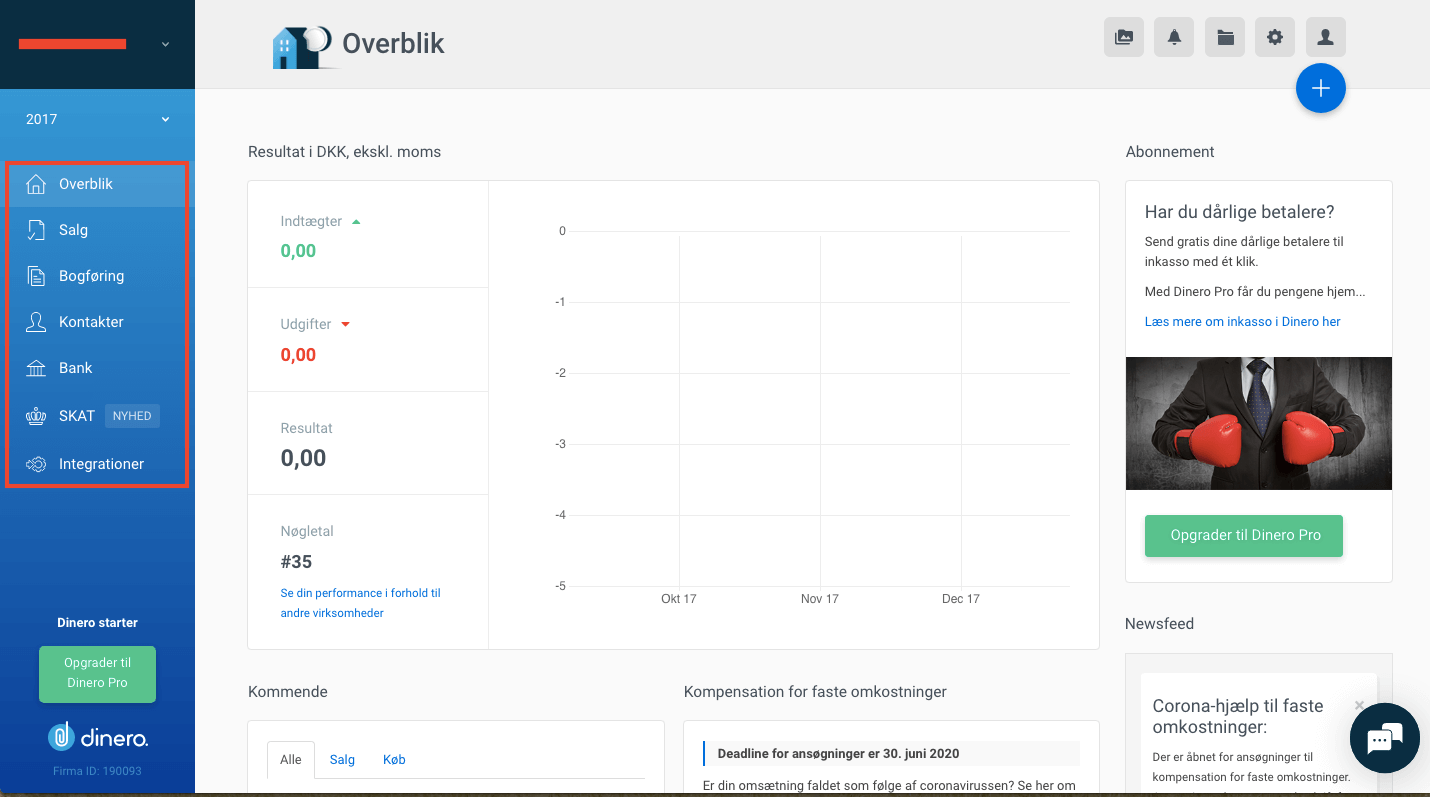
Task: Click the Salg document icon in sidebar
Action: click(36, 230)
